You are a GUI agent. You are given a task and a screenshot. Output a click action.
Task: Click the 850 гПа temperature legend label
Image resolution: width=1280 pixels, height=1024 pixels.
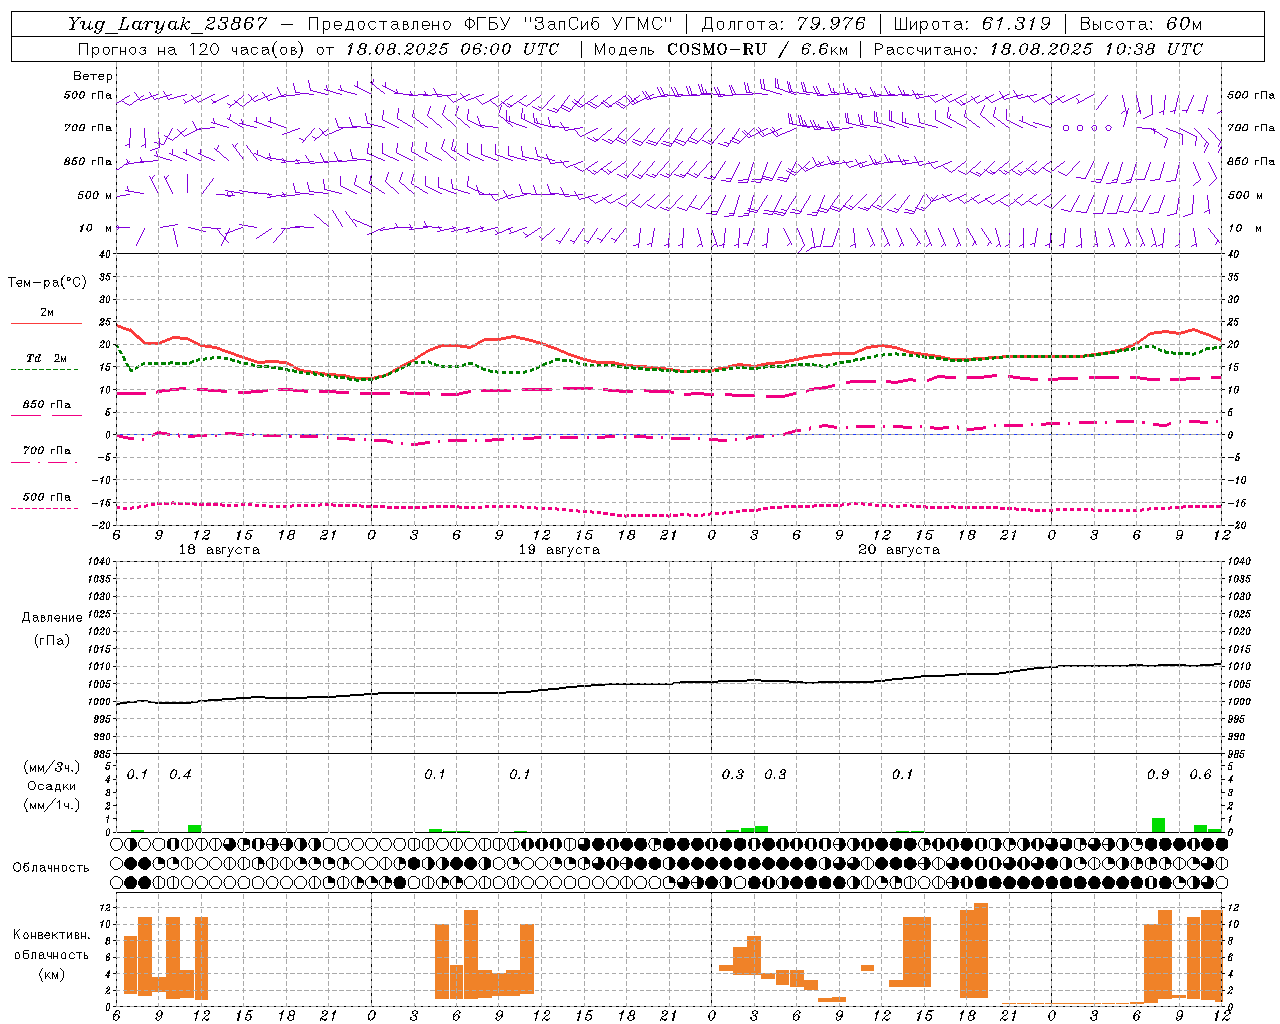(x=47, y=405)
